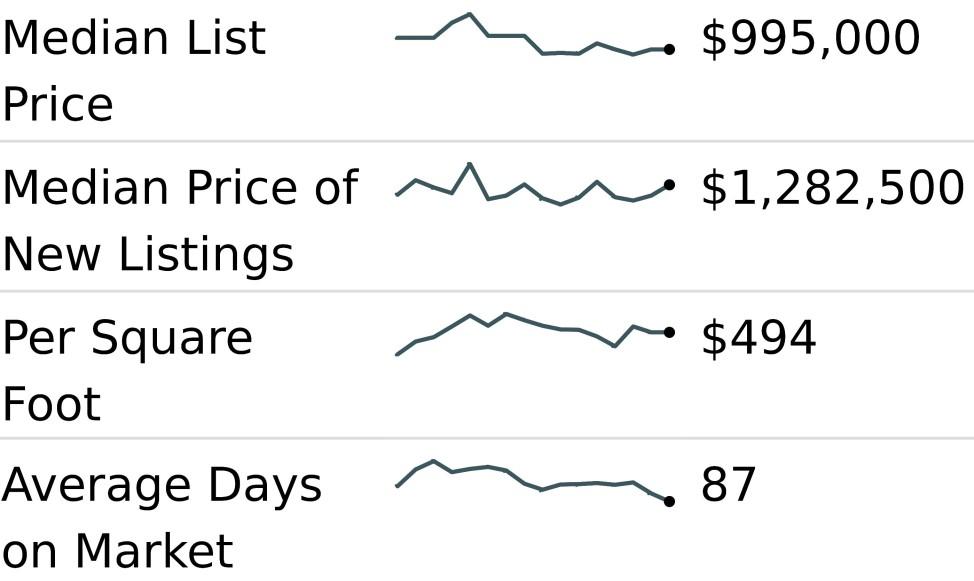The width and height of the screenshot is (974, 581).
Task: Click the end dot of New Listings sparkline
Action: click(x=669, y=185)
